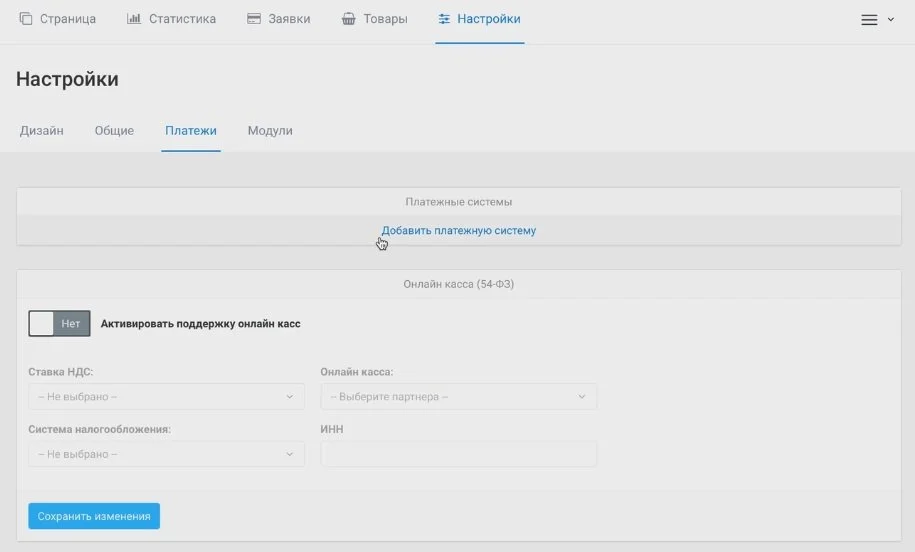Click the Активировать поддержку онлайн касс label
This screenshot has height=552, width=915.
[200, 324]
